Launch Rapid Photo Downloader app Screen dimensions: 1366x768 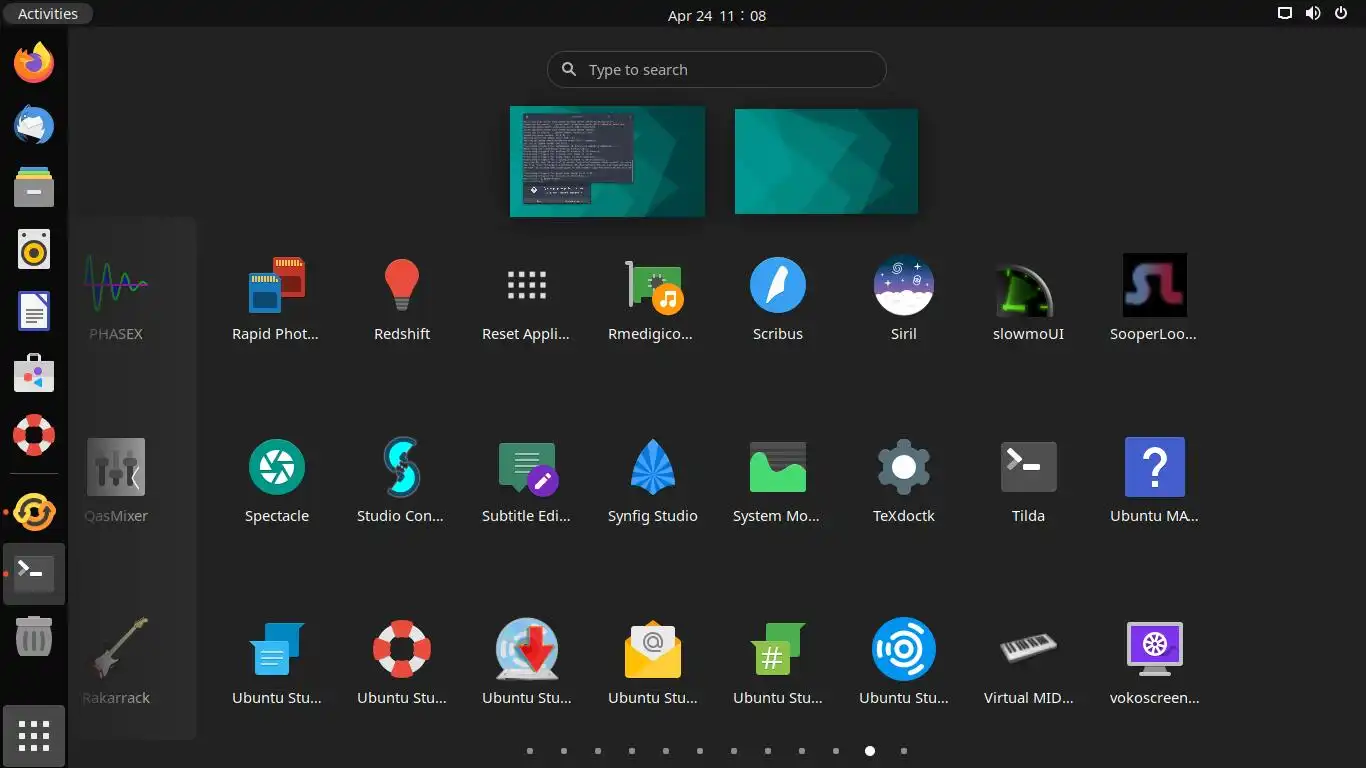point(276,297)
